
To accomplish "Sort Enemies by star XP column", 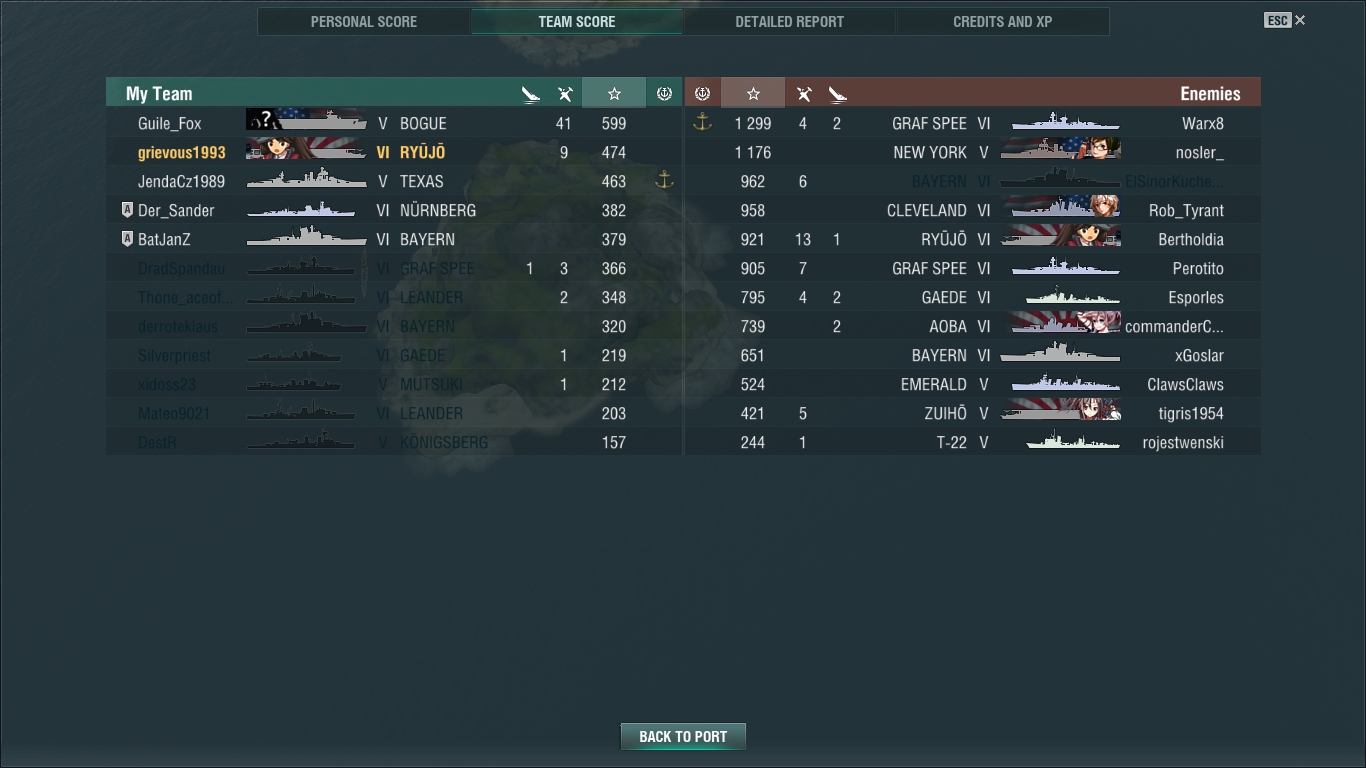I will (753, 93).
